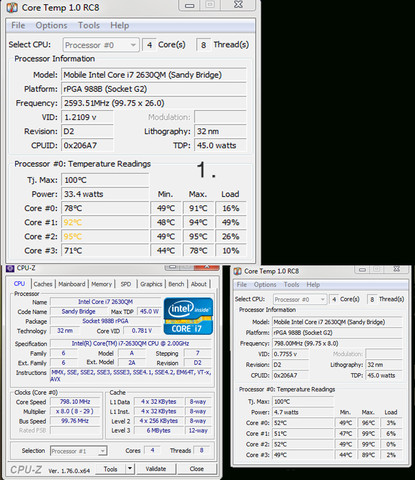Click the Core #1 92°C temperature field
The image size is (415, 480).
[x=105, y=222]
